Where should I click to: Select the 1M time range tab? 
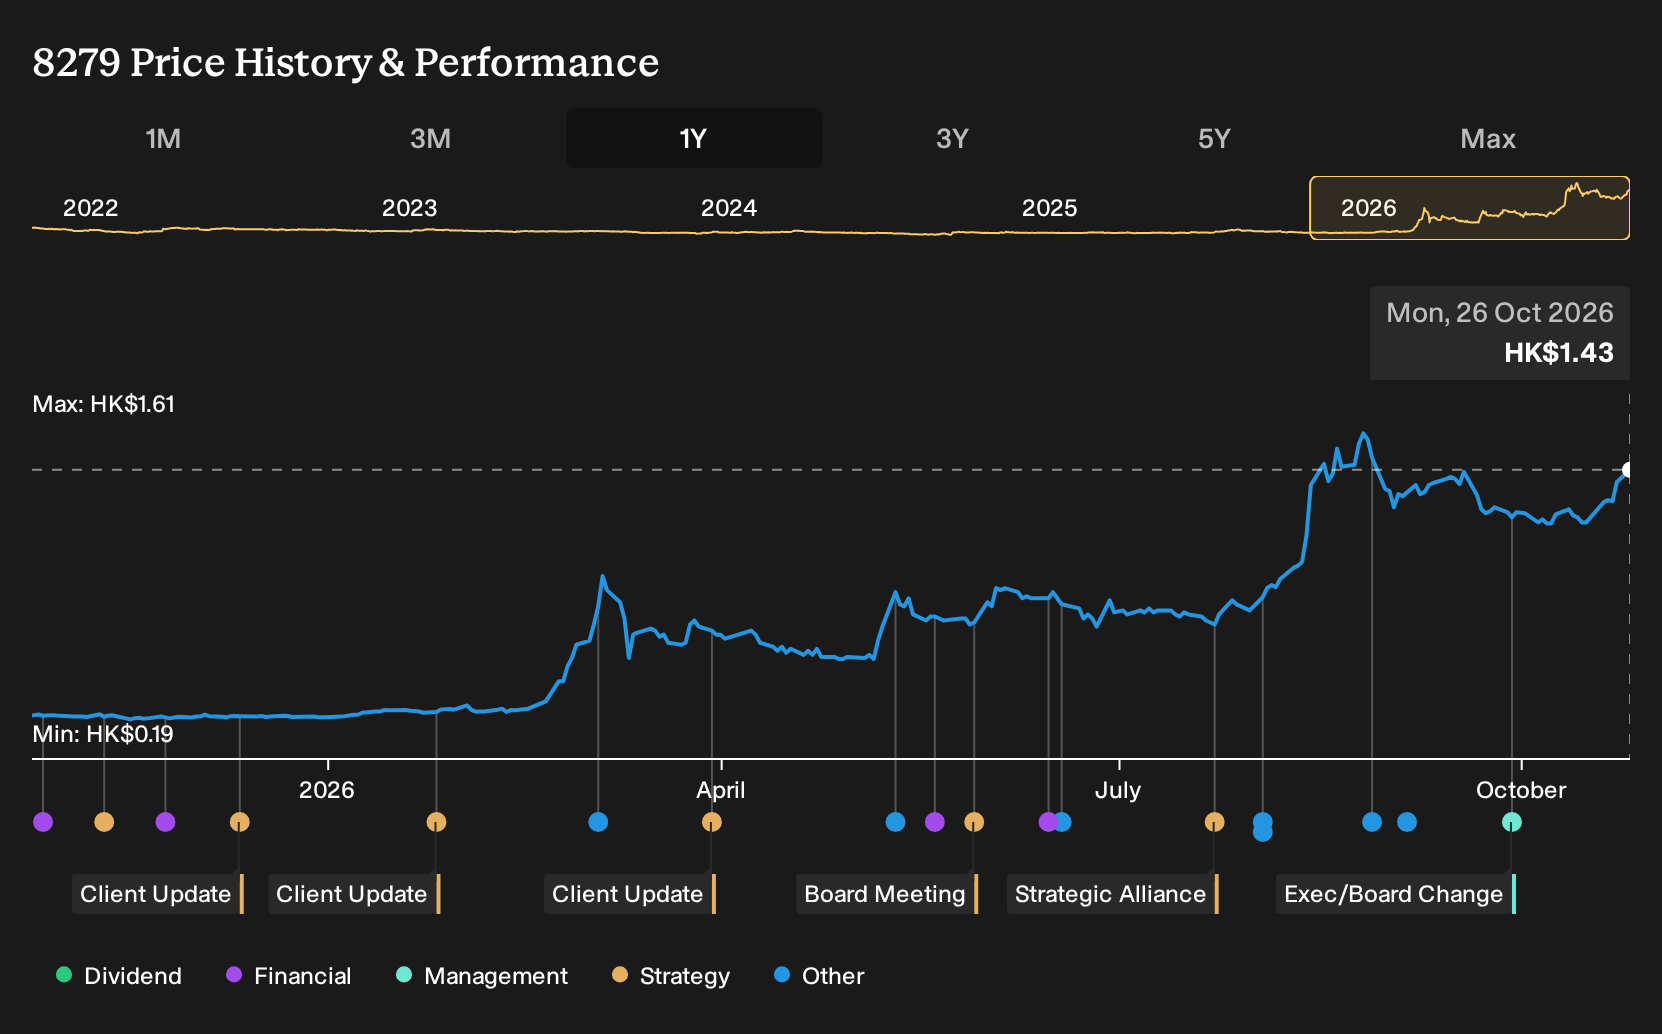point(163,138)
